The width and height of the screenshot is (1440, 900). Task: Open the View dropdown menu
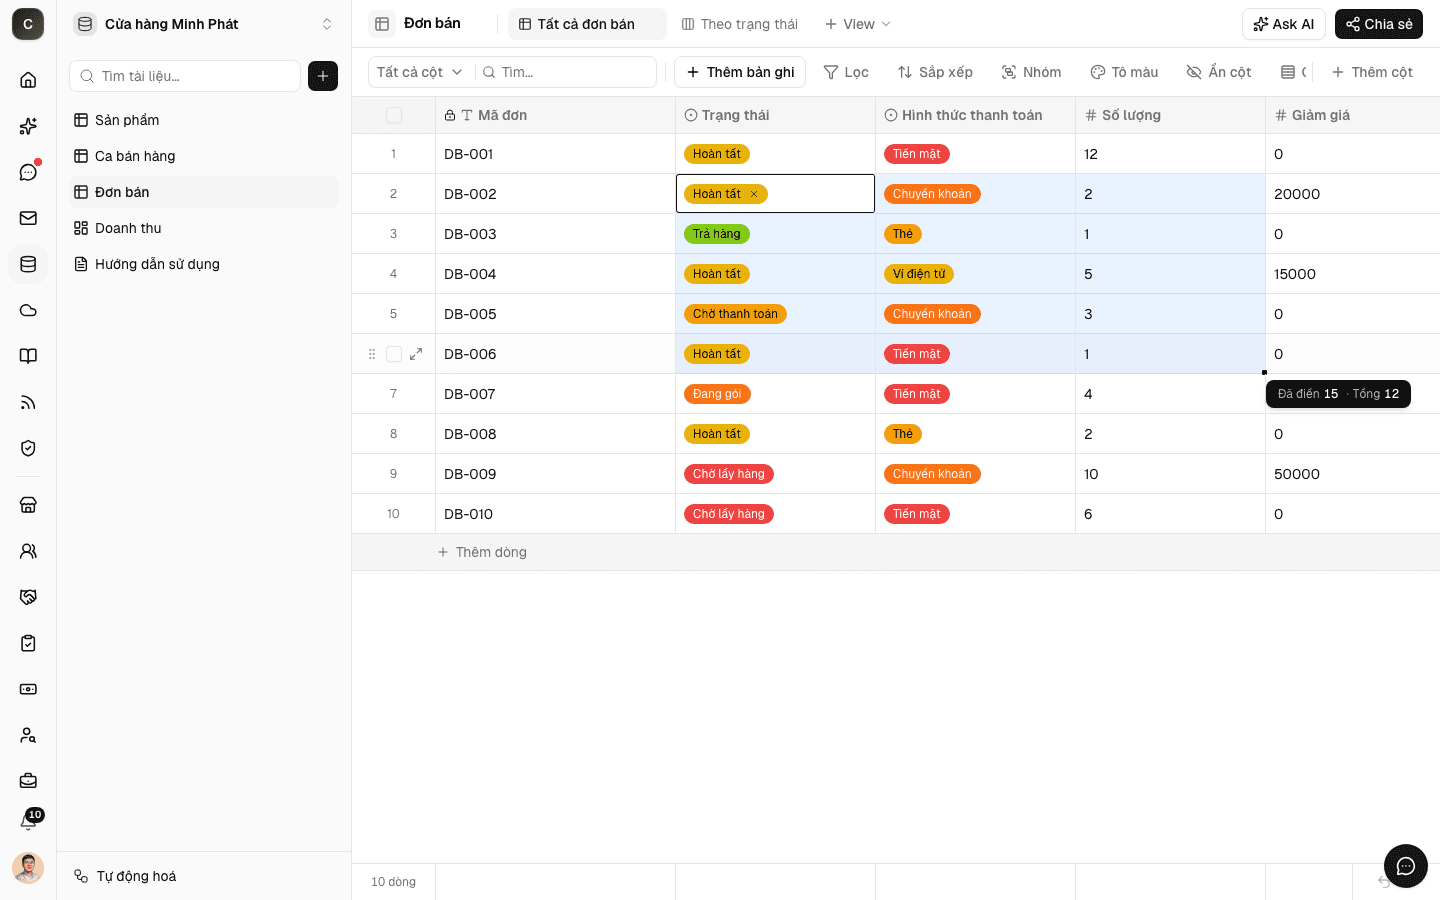(x=857, y=24)
